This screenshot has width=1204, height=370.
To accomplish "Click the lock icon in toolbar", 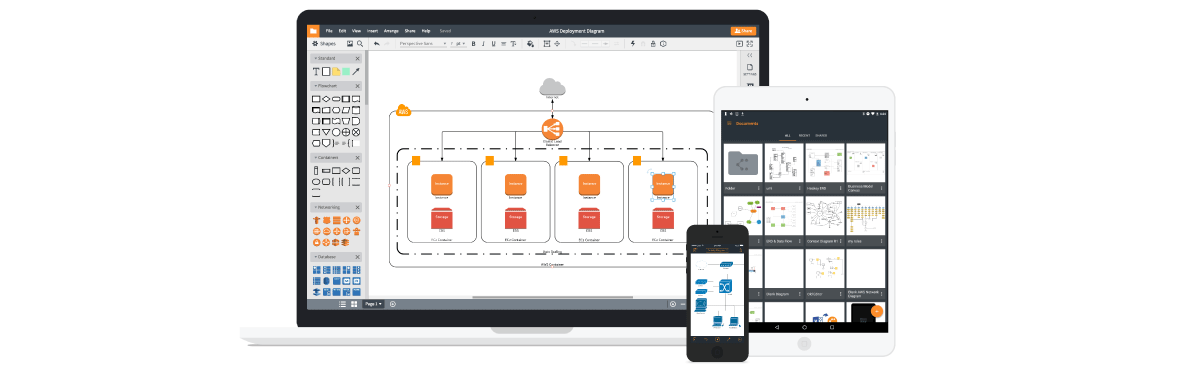I will click(x=653, y=44).
